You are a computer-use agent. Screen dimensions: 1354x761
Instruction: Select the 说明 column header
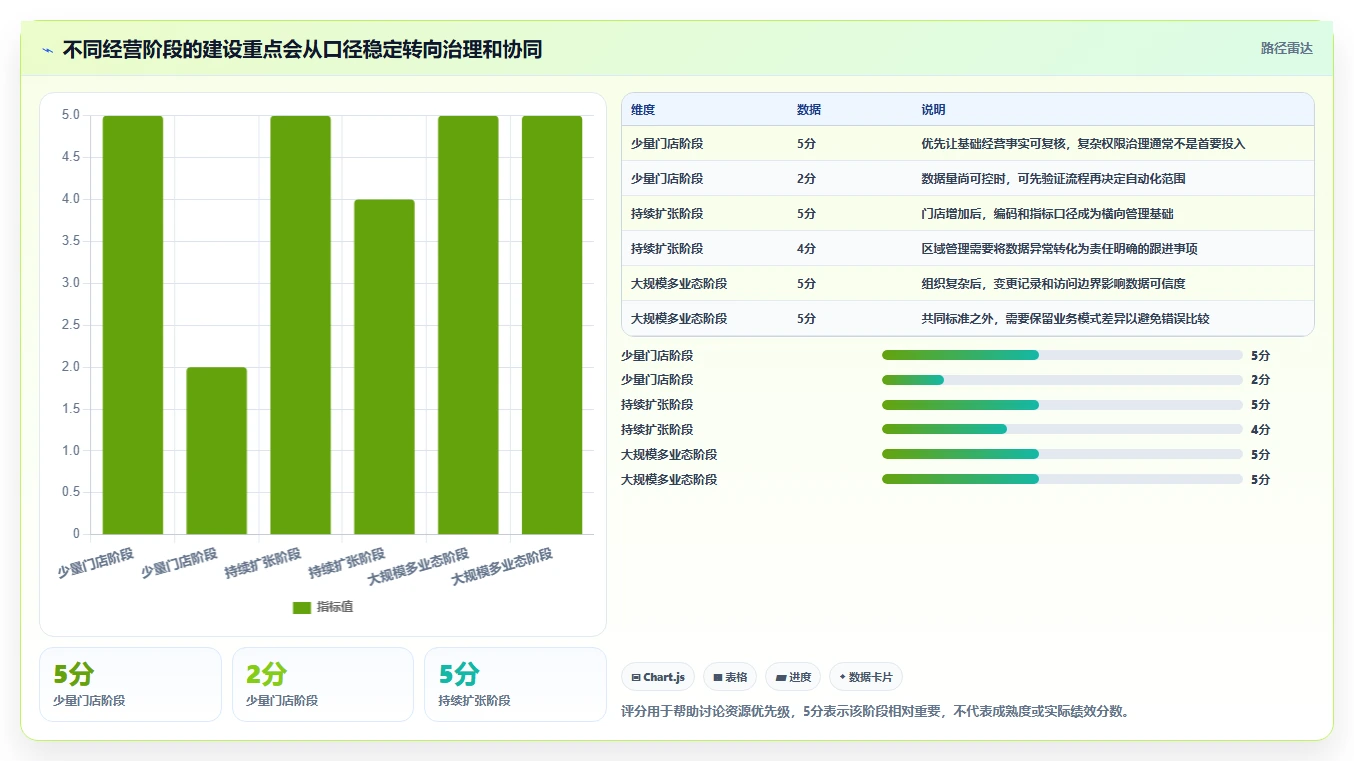933,110
